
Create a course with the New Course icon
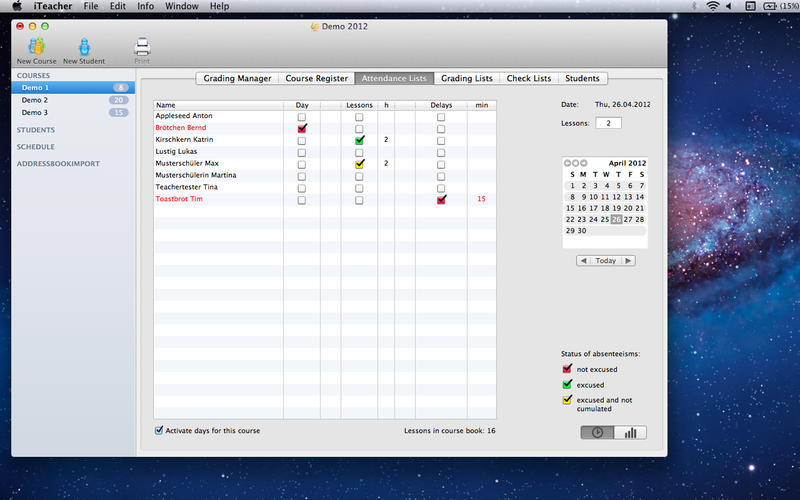[x=36, y=51]
